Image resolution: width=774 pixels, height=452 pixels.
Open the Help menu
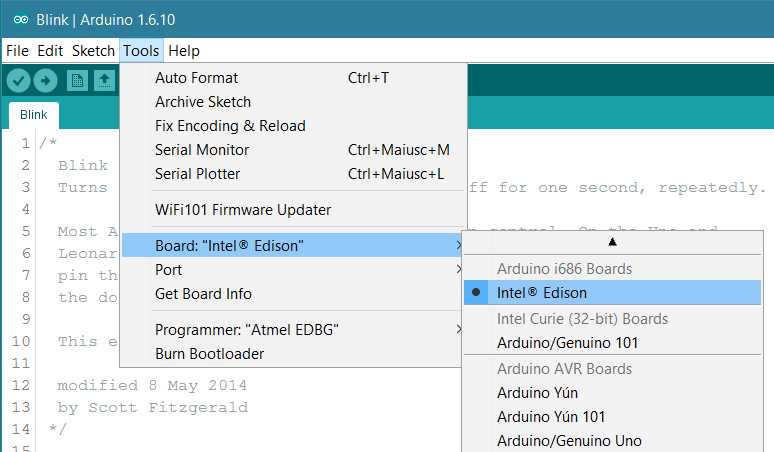point(184,51)
